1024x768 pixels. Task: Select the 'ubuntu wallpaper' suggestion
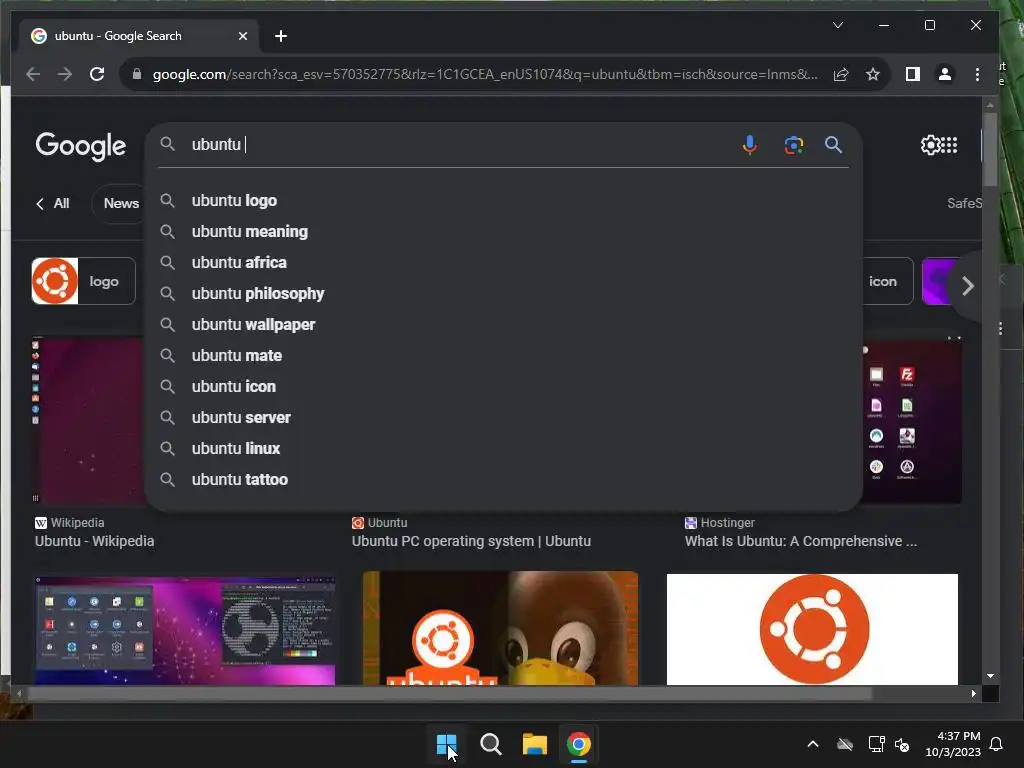pos(503,325)
